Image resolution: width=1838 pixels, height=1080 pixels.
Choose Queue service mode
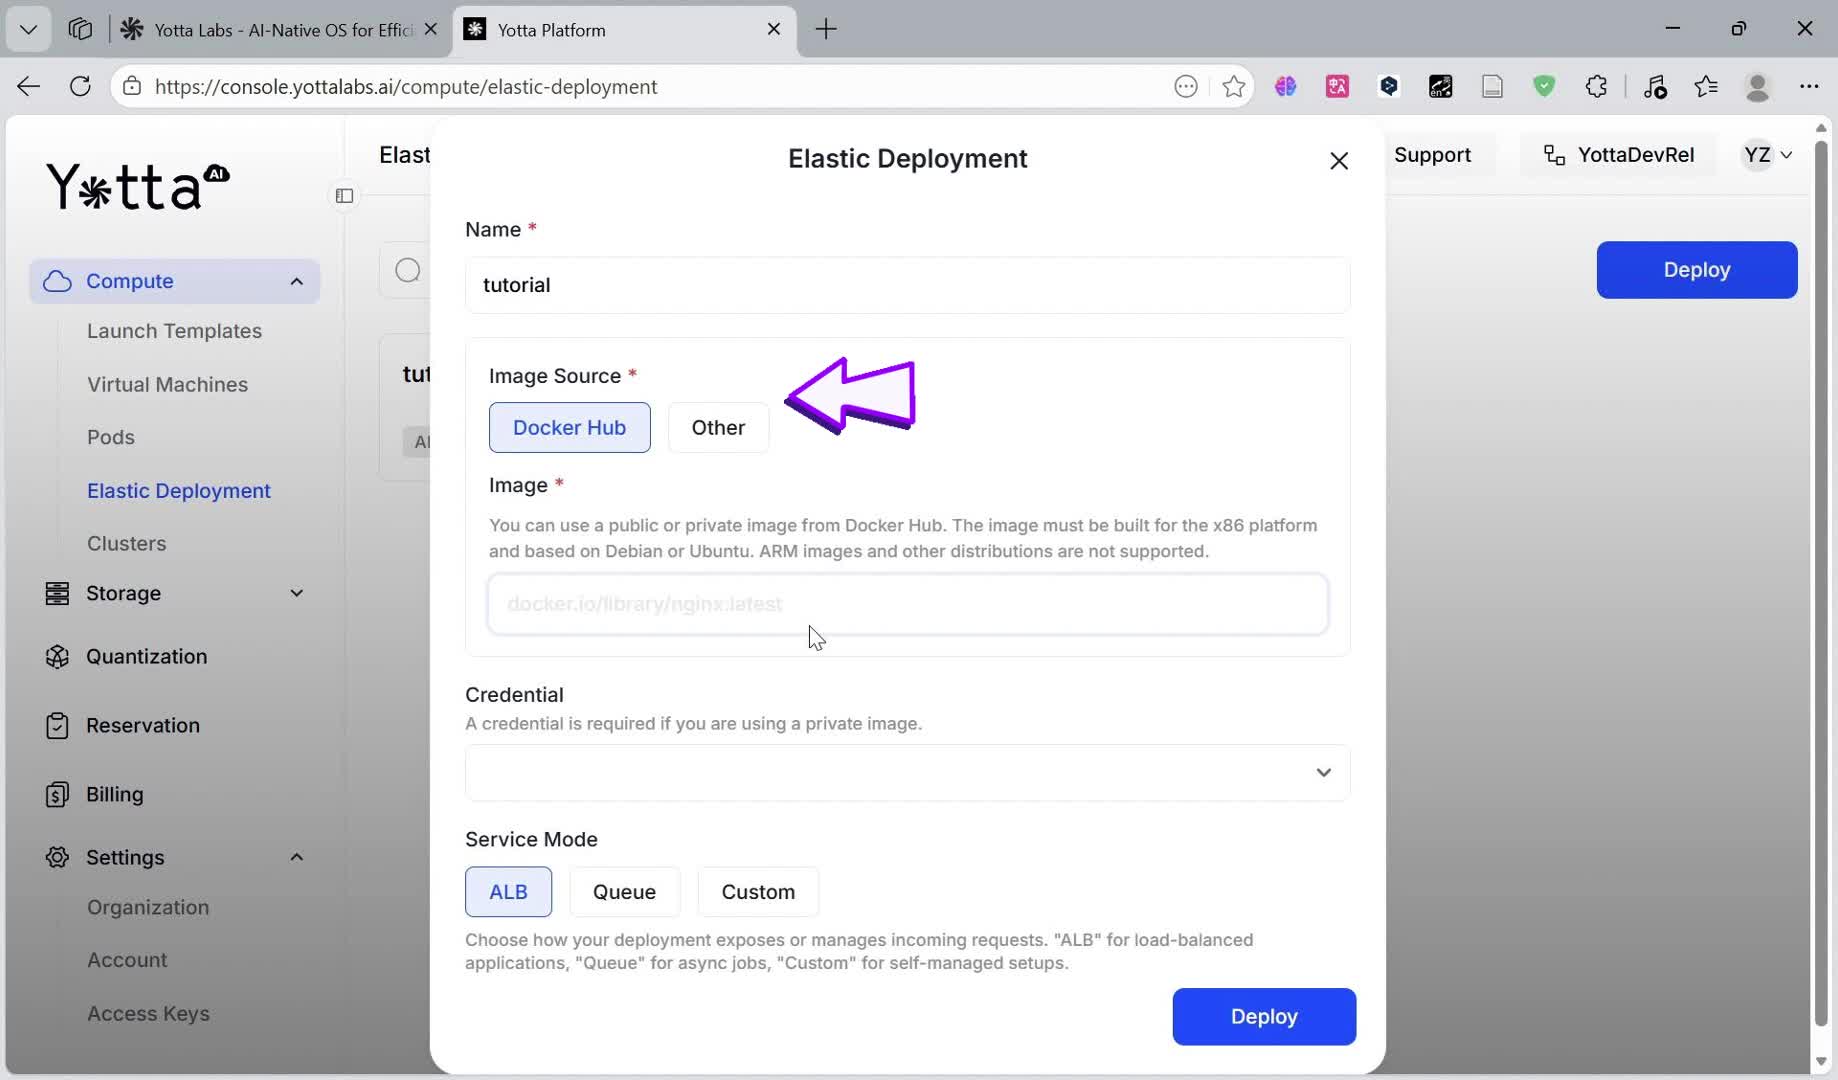[624, 892]
